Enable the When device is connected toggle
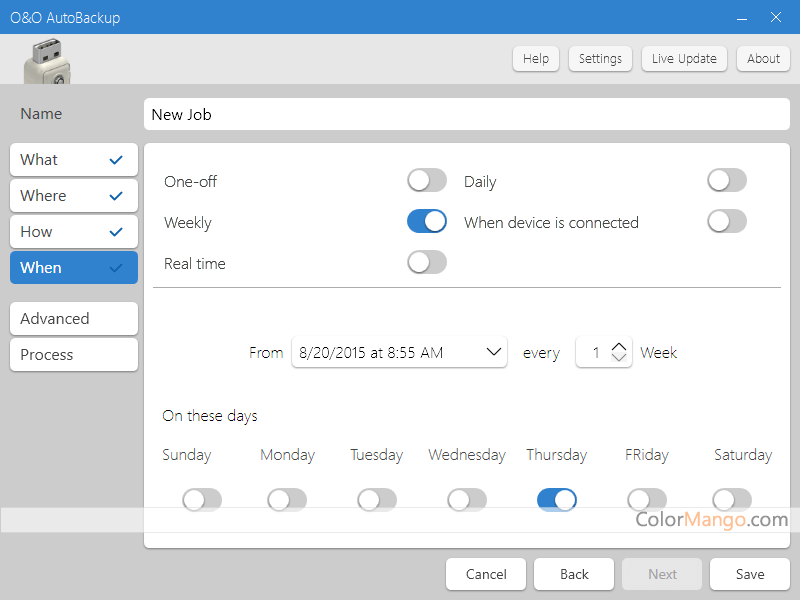800x600 pixels. pos(726,222)
